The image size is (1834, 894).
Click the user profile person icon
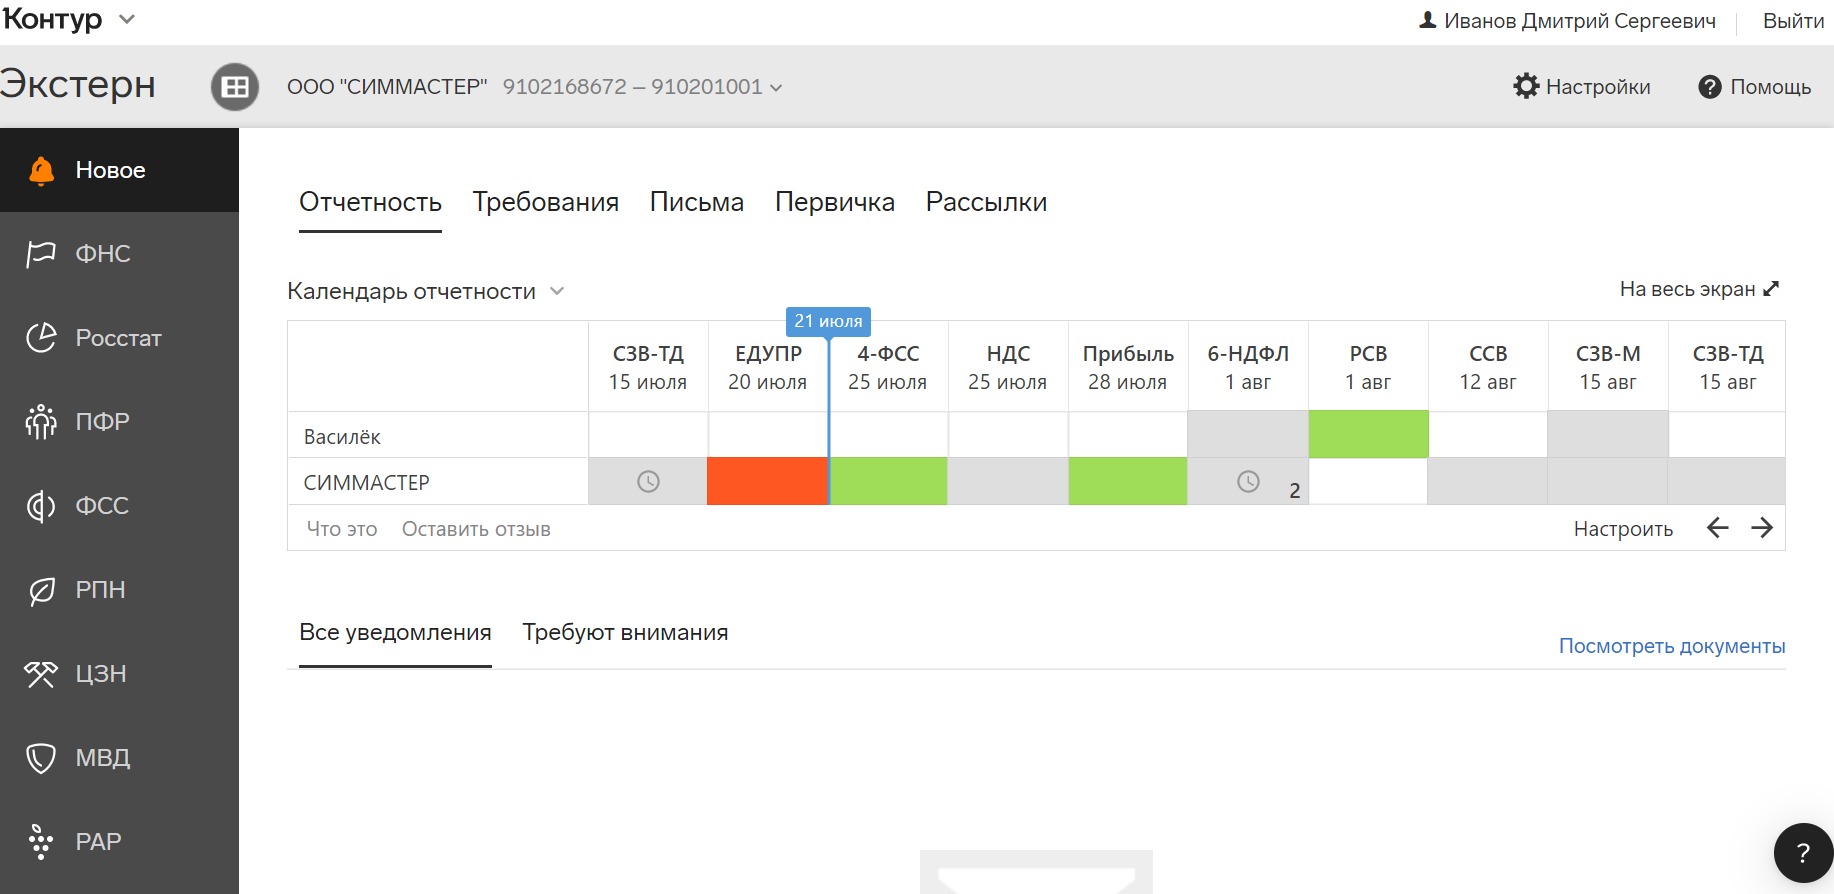click(x=1428, y=20)
